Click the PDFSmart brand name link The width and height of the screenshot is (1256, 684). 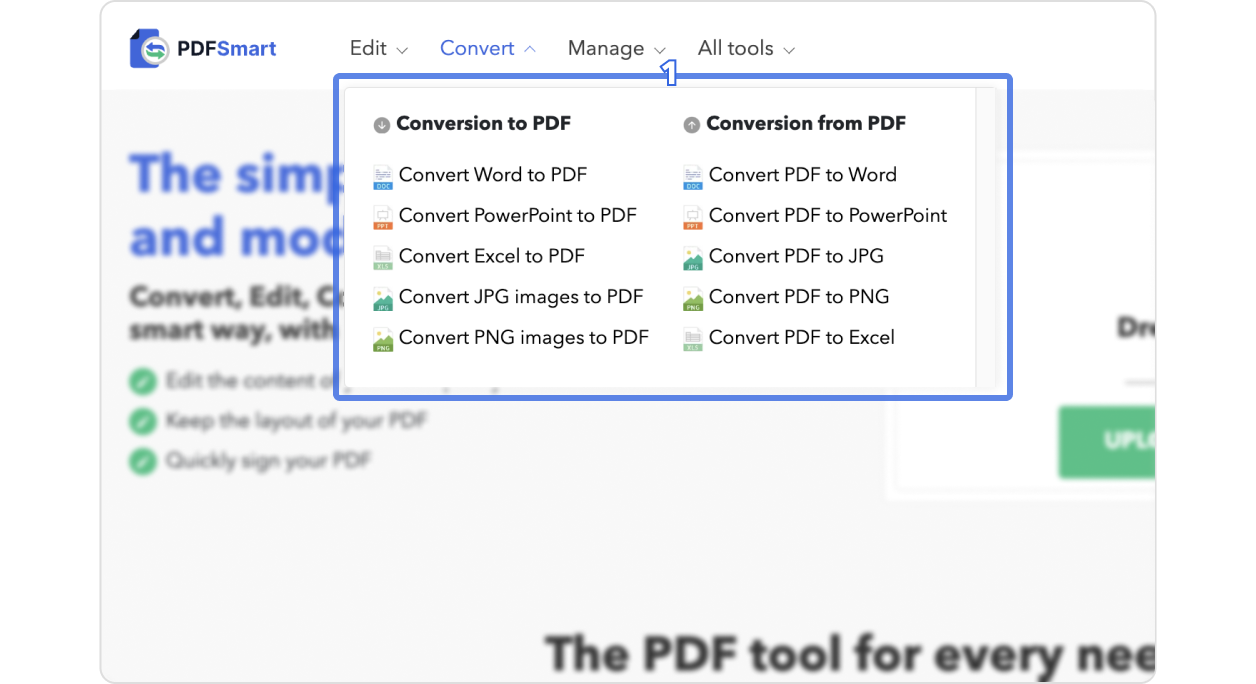[x=226, y=48]
